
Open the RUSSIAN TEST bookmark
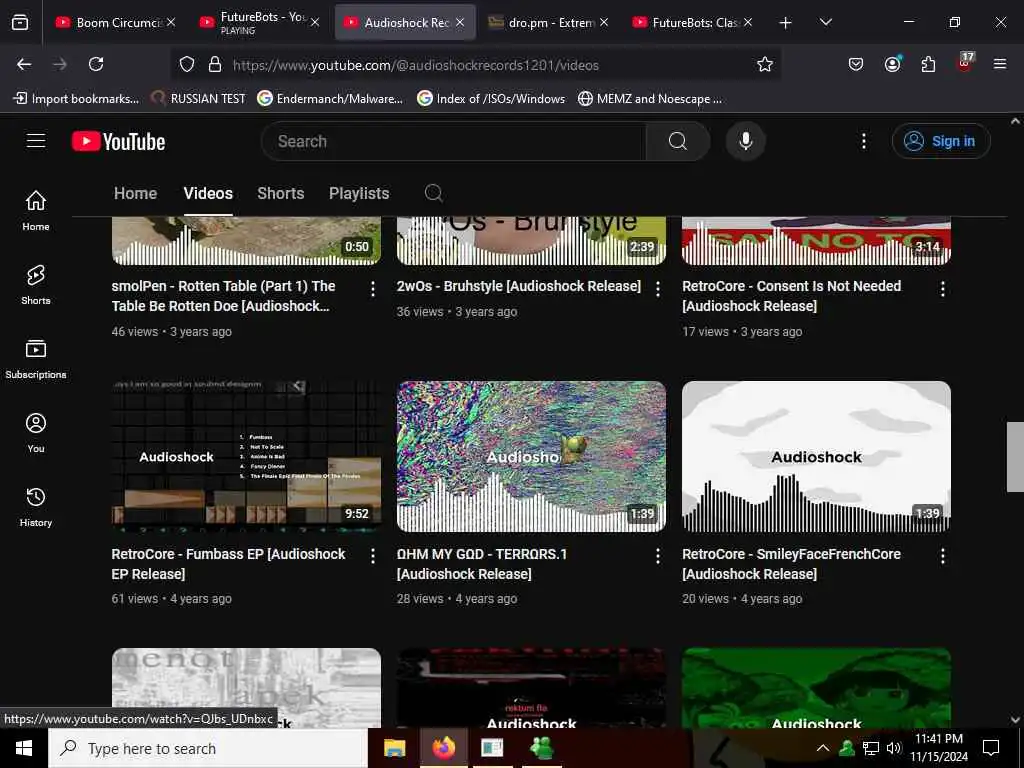pyautogui.click(x=199, y=99)
